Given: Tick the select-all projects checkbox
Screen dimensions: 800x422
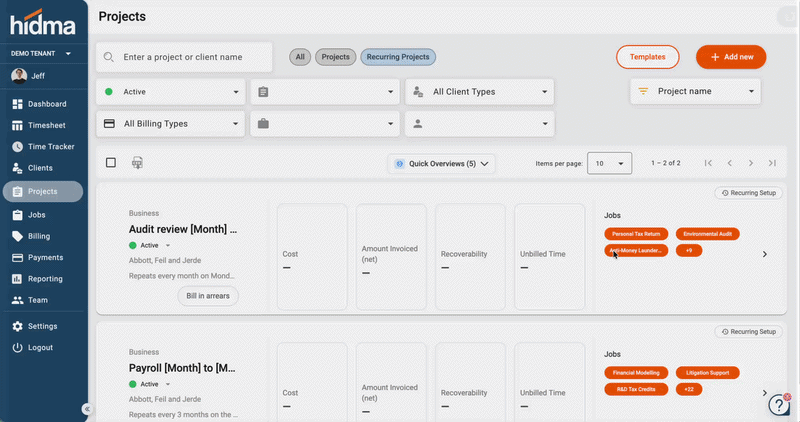Looking at the screenshot, I should click(x=111, y=163).
